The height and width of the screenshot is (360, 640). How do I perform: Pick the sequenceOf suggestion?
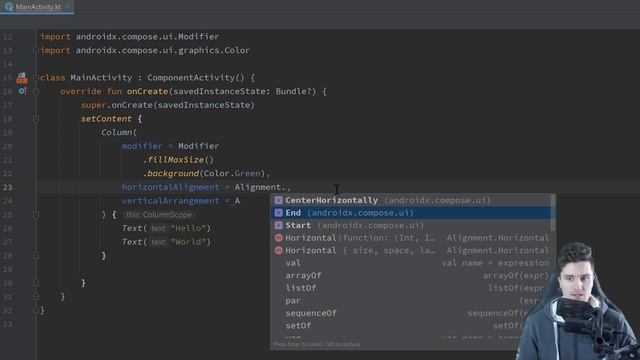[411, 313]
